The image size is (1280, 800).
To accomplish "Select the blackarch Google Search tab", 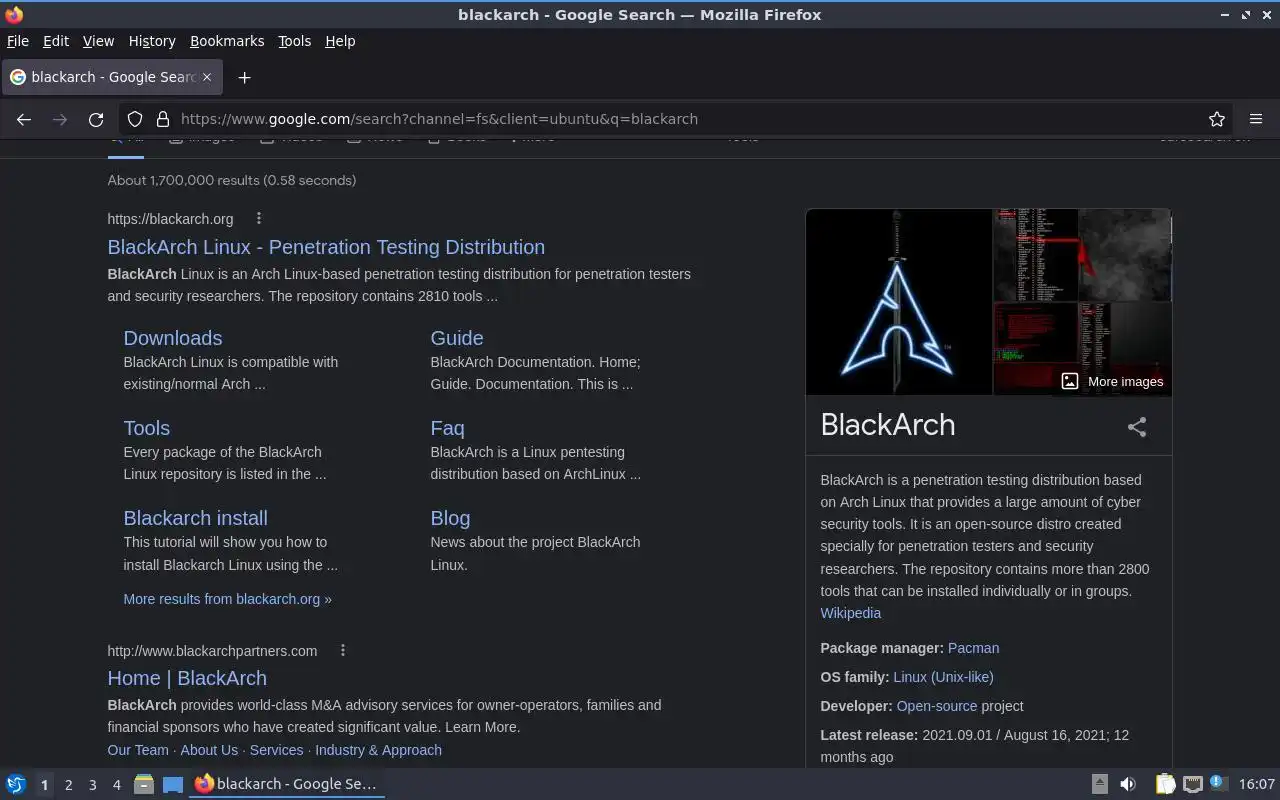I will (112, 77).
